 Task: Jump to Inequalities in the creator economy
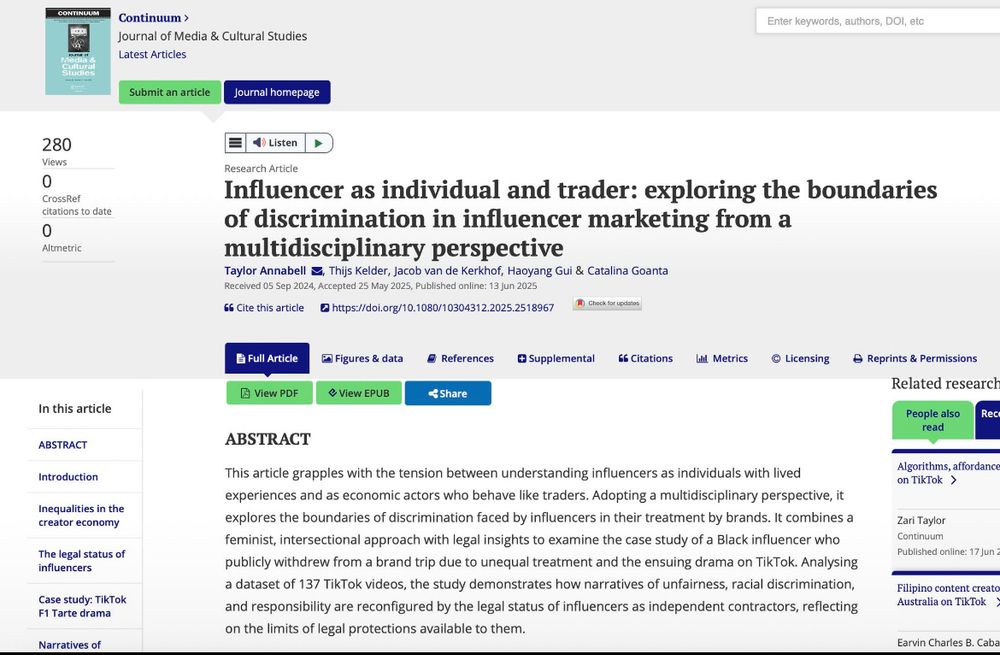point(81,515)
